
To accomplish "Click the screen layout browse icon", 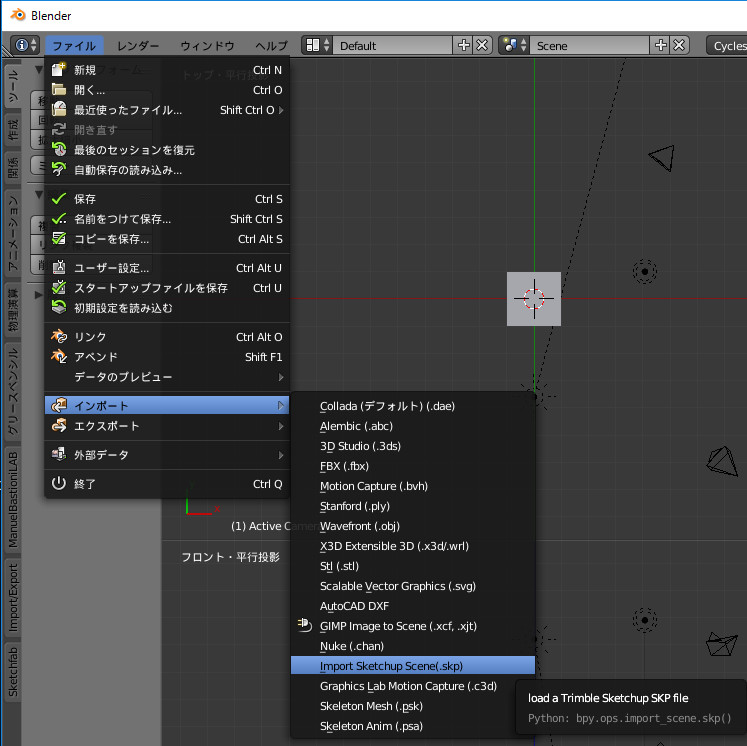I will point(317,45).
